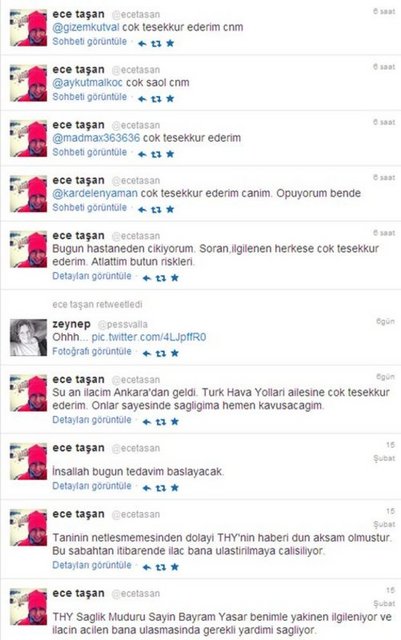Expand 'Detayları görüntüle' under hospital discharge tweet
This screenshot has height=640, width=401.
(x=92, y=276)
